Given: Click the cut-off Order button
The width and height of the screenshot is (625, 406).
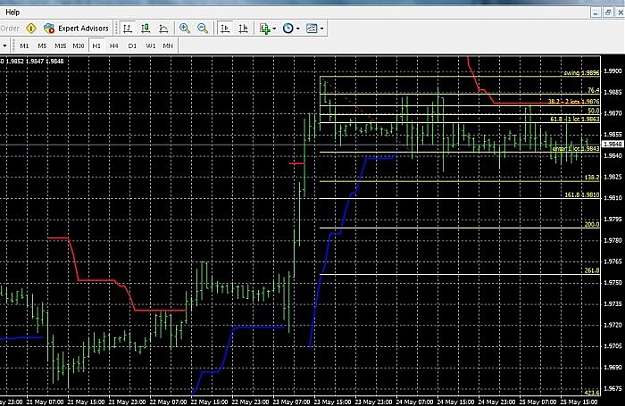Looking at the screenshot, I should click(x=10, y=28).
